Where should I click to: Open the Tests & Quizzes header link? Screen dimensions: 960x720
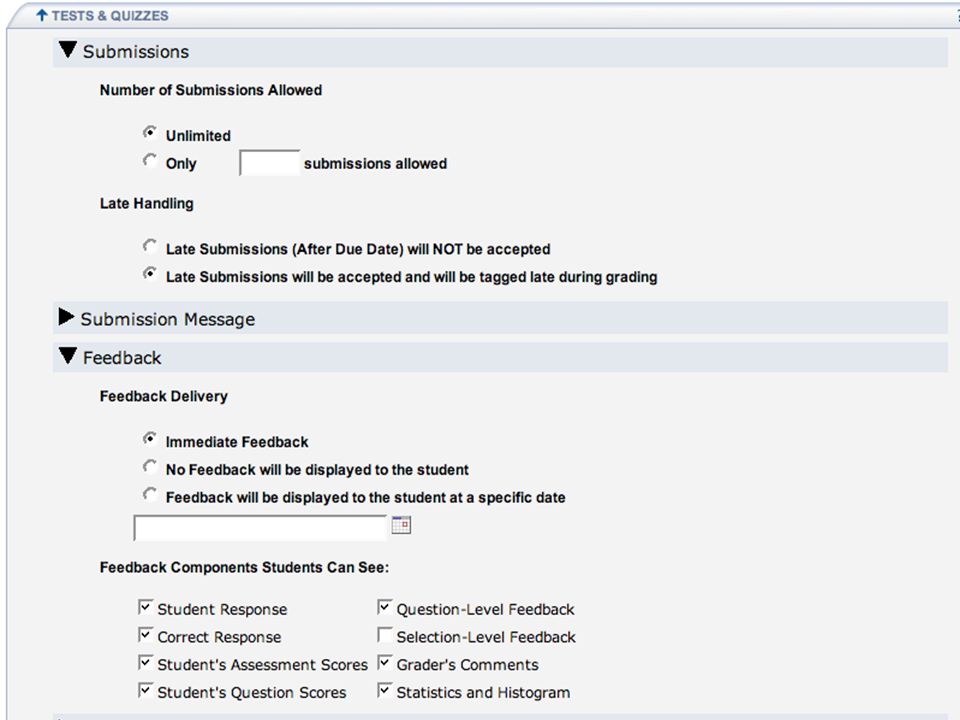(x=110, y=16)
